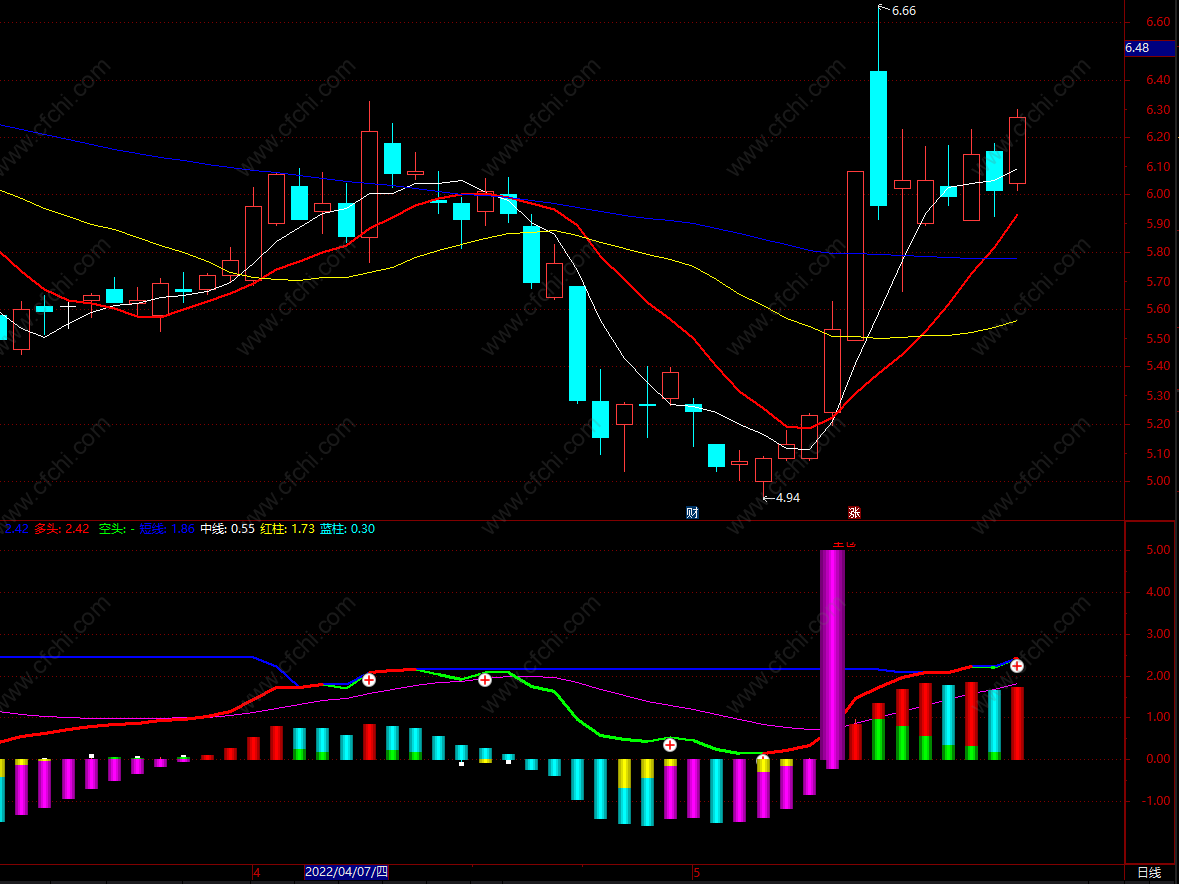
Task: Click the 6.60 price axis label
Action: pyautogui.click(x=1158, y=22)
